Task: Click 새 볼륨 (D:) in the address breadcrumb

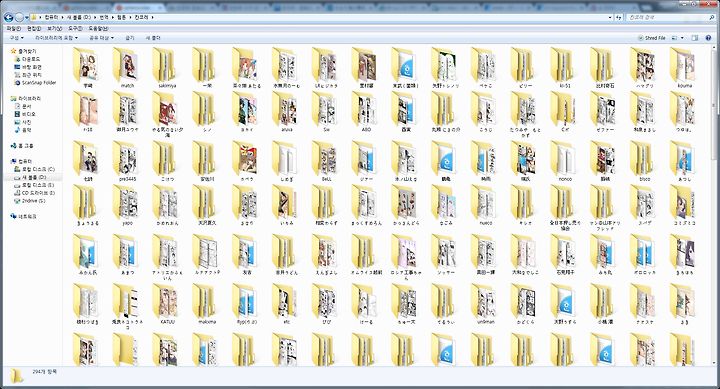Action: click(x=79, y=17)
